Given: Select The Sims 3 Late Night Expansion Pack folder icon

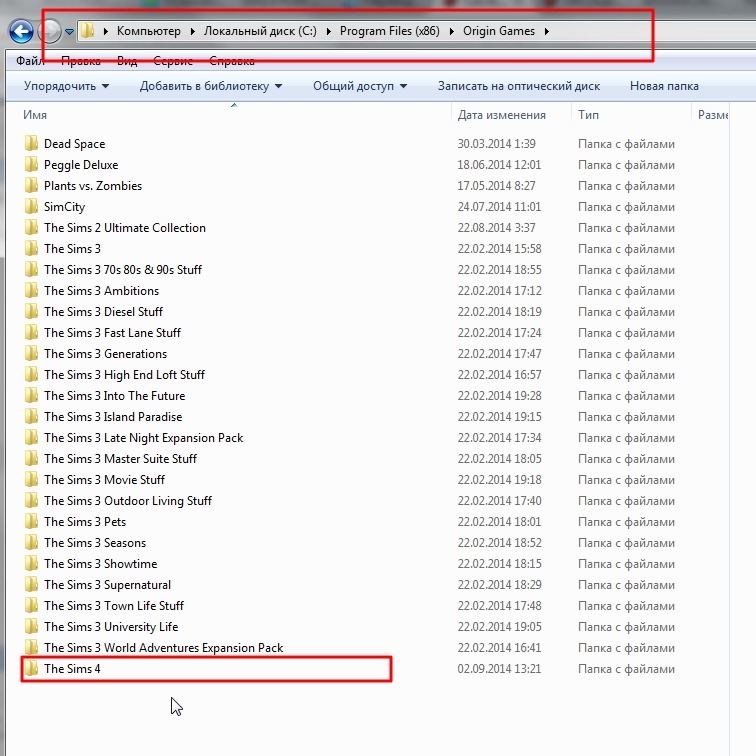Looking at the screenshot, I should [31, 437].
